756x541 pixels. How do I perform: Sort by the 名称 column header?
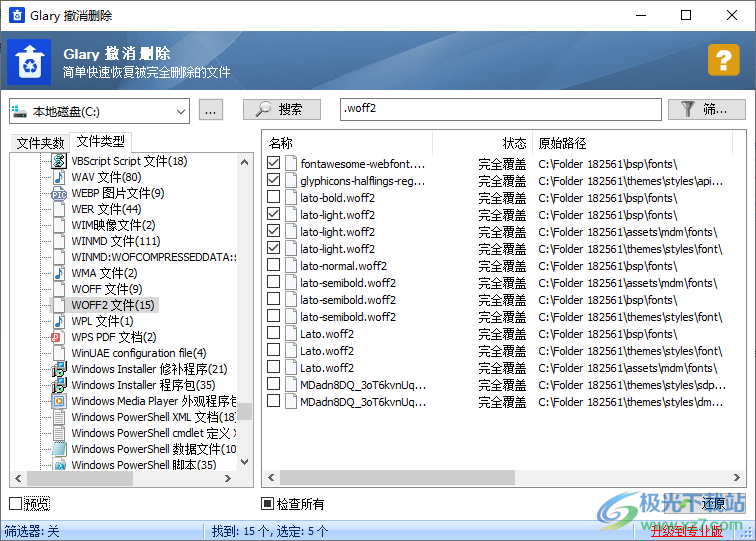click(x=348, y=143)
